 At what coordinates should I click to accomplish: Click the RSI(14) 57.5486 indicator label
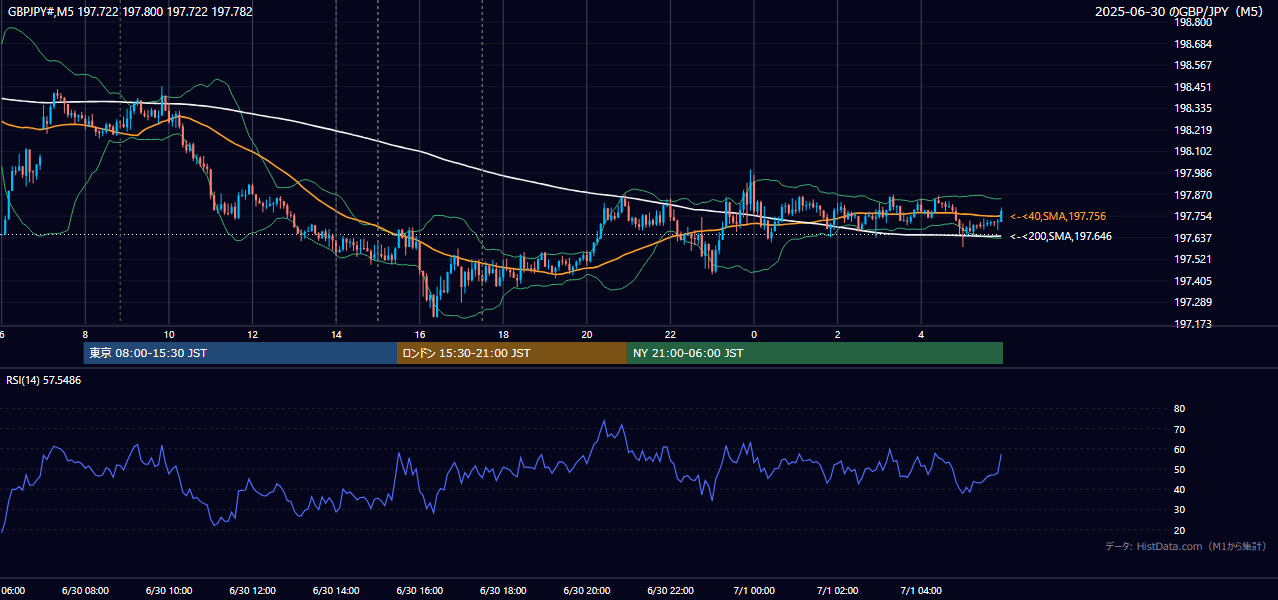tap(44, 381)
